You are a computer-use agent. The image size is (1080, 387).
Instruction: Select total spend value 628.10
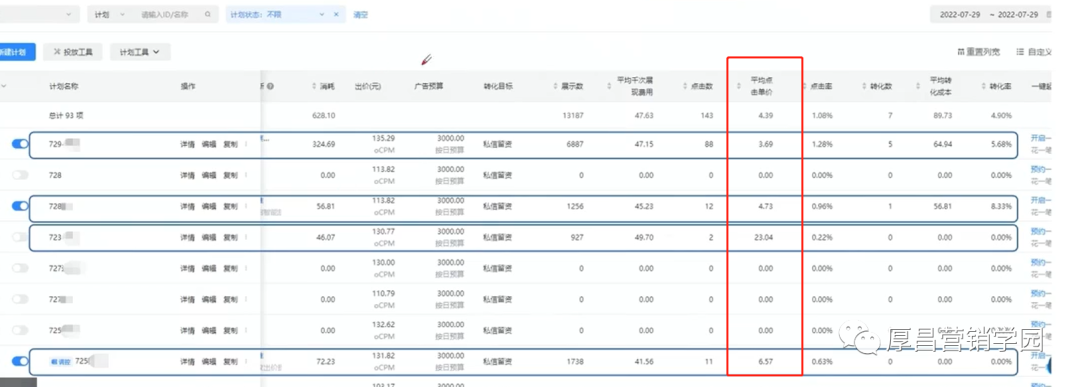[324, 116]
